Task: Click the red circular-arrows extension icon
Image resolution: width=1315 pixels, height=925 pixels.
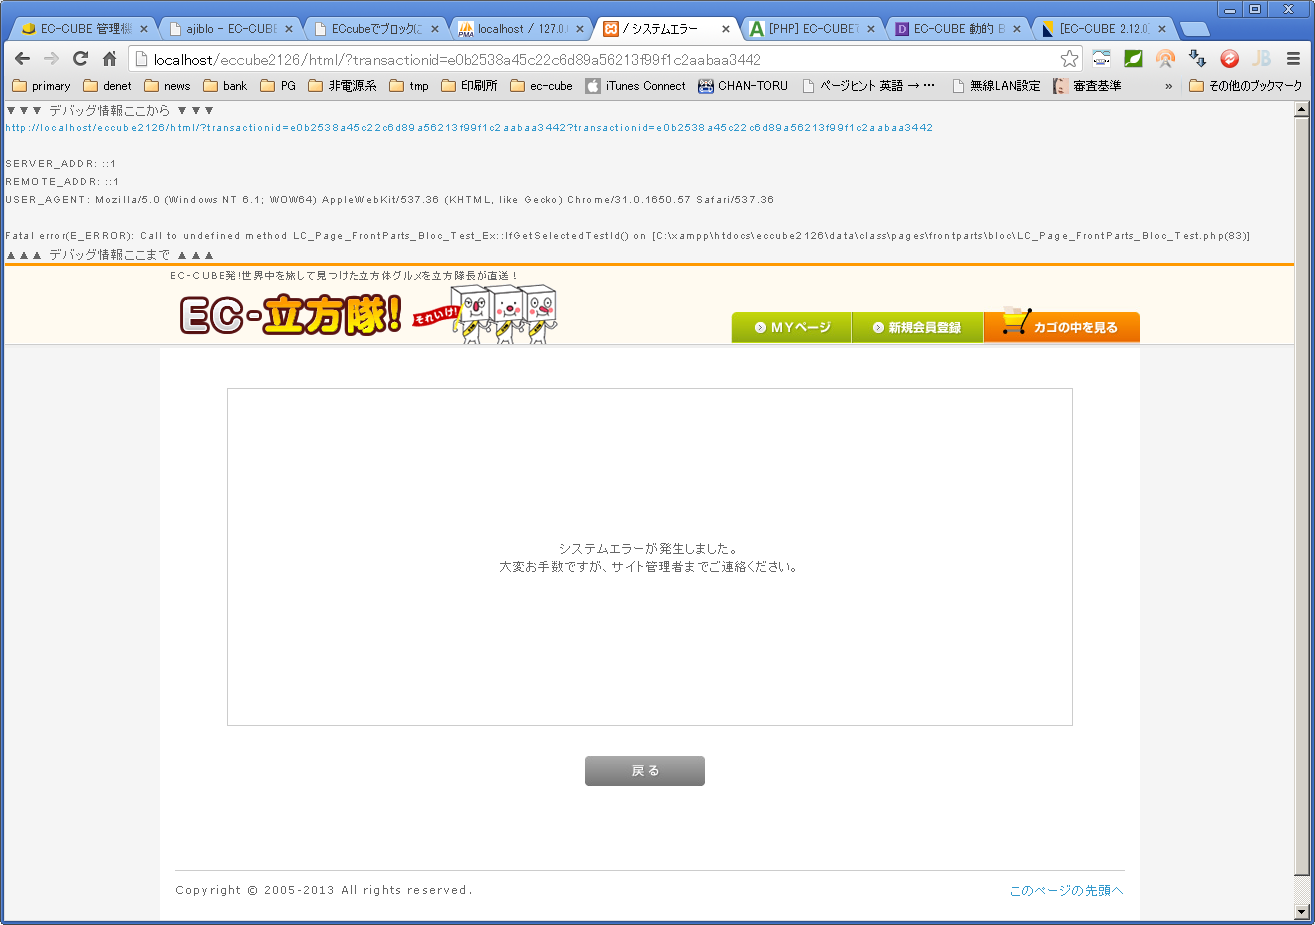Action: click(1229, 59)
